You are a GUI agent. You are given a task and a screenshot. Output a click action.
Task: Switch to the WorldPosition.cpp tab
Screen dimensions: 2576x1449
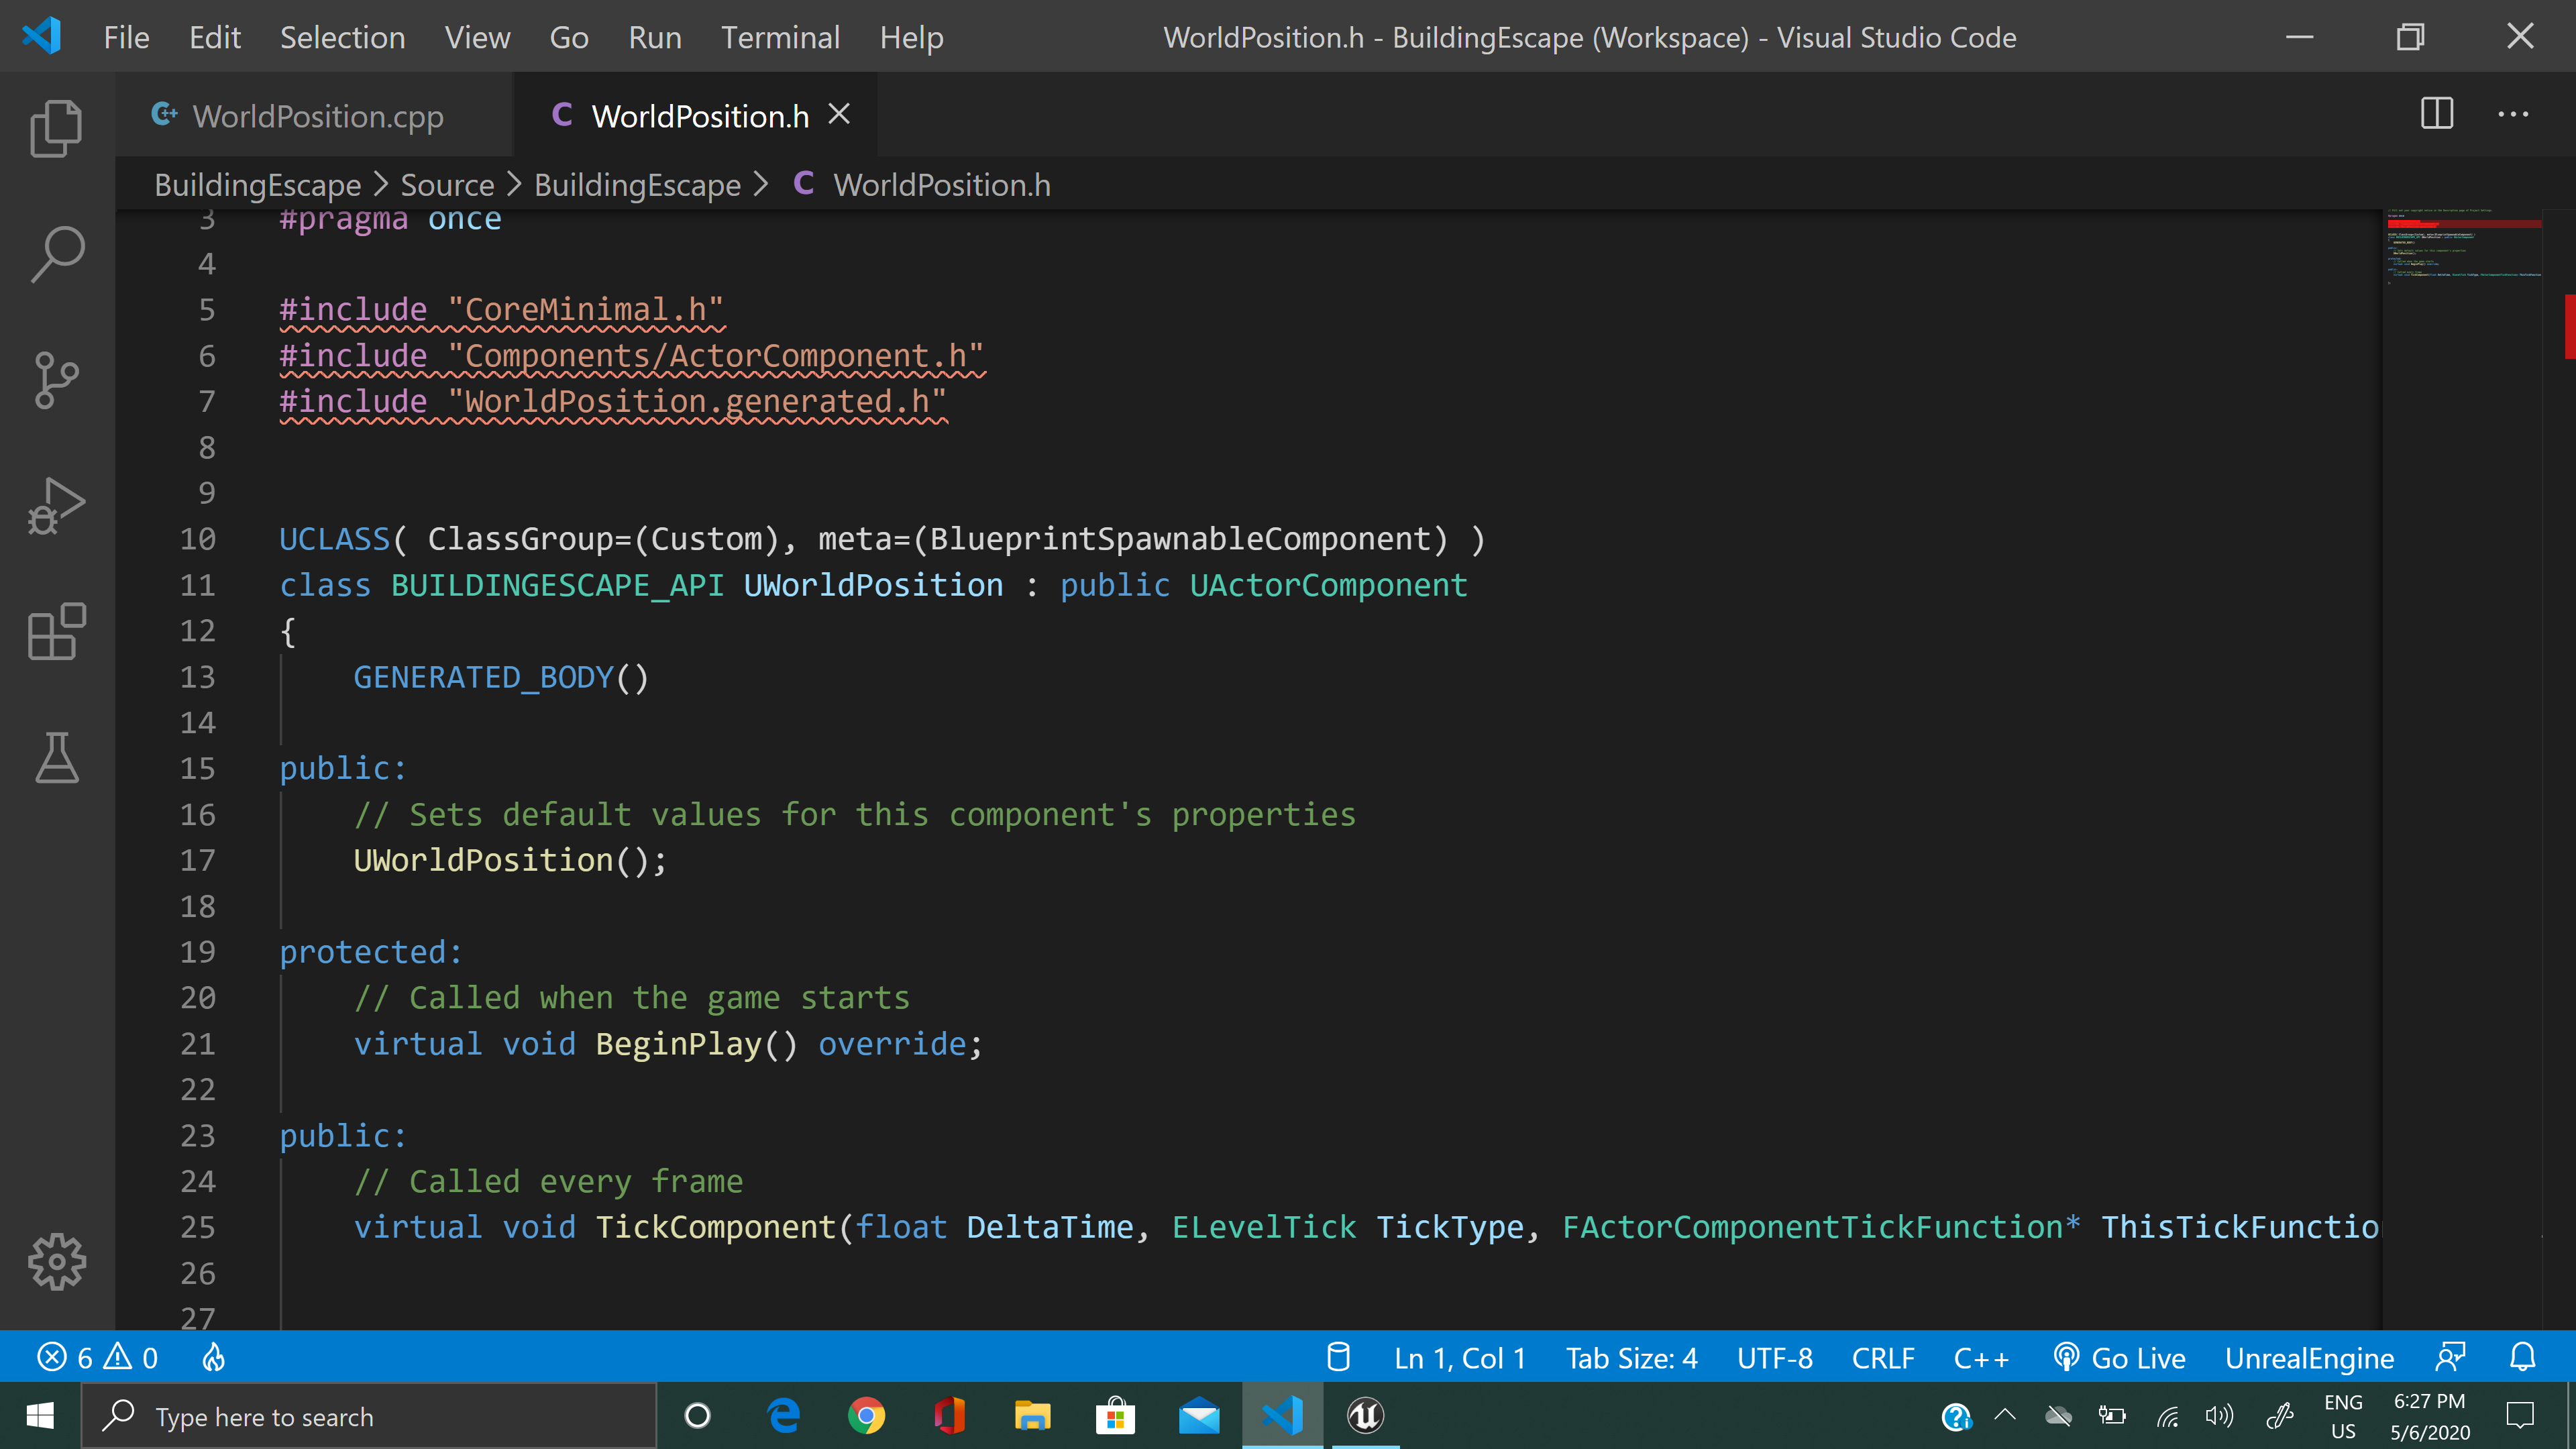point(316,116)
